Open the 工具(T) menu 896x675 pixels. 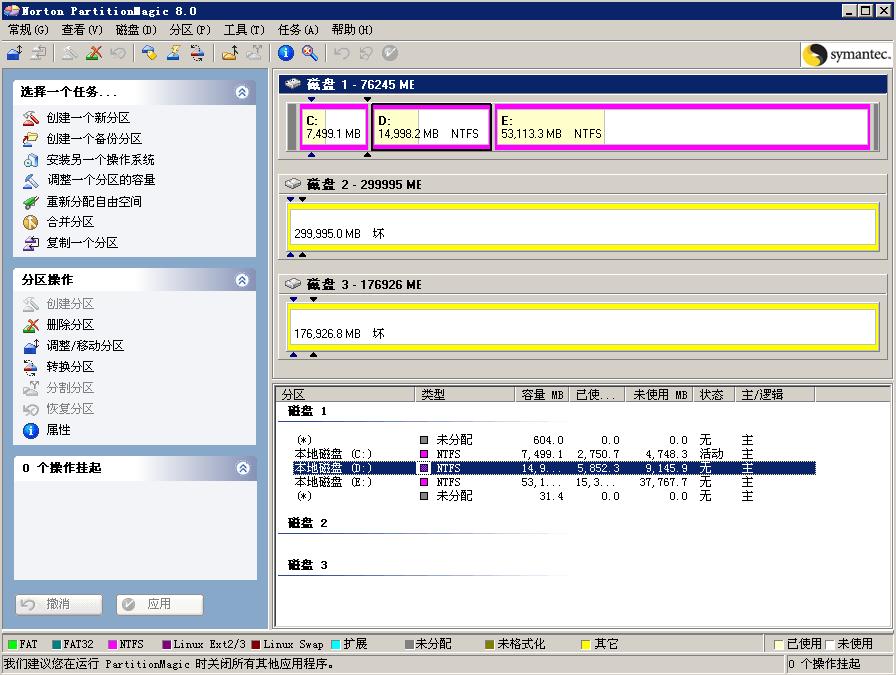tap(243, 30)
